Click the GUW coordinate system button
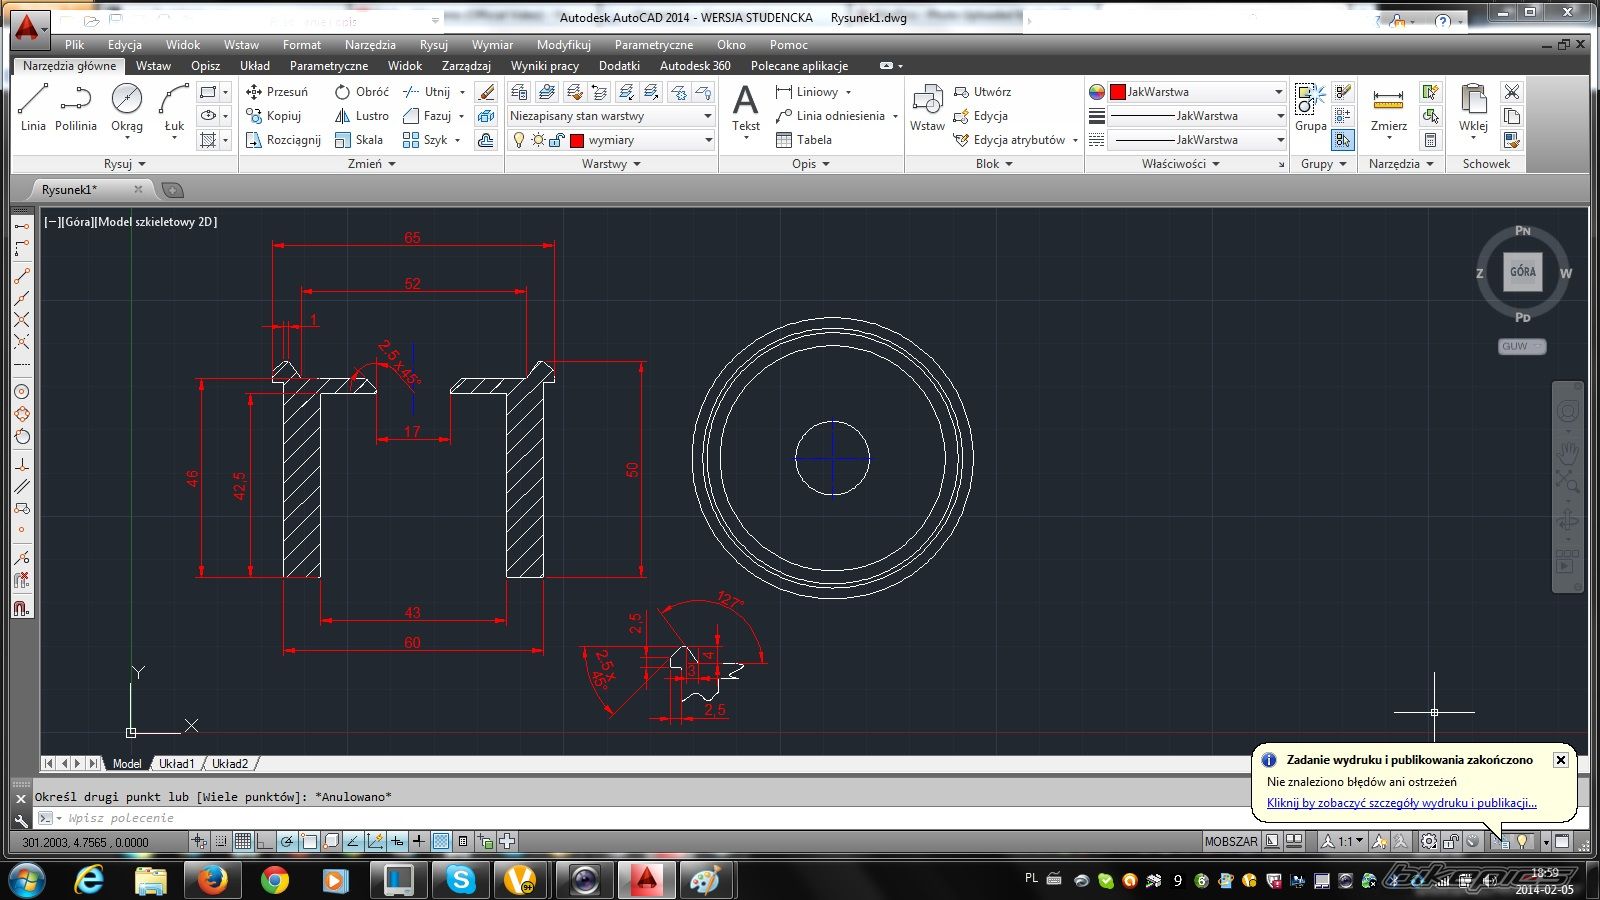This screenshot has height=900, width=1600. coord(1522,346)
